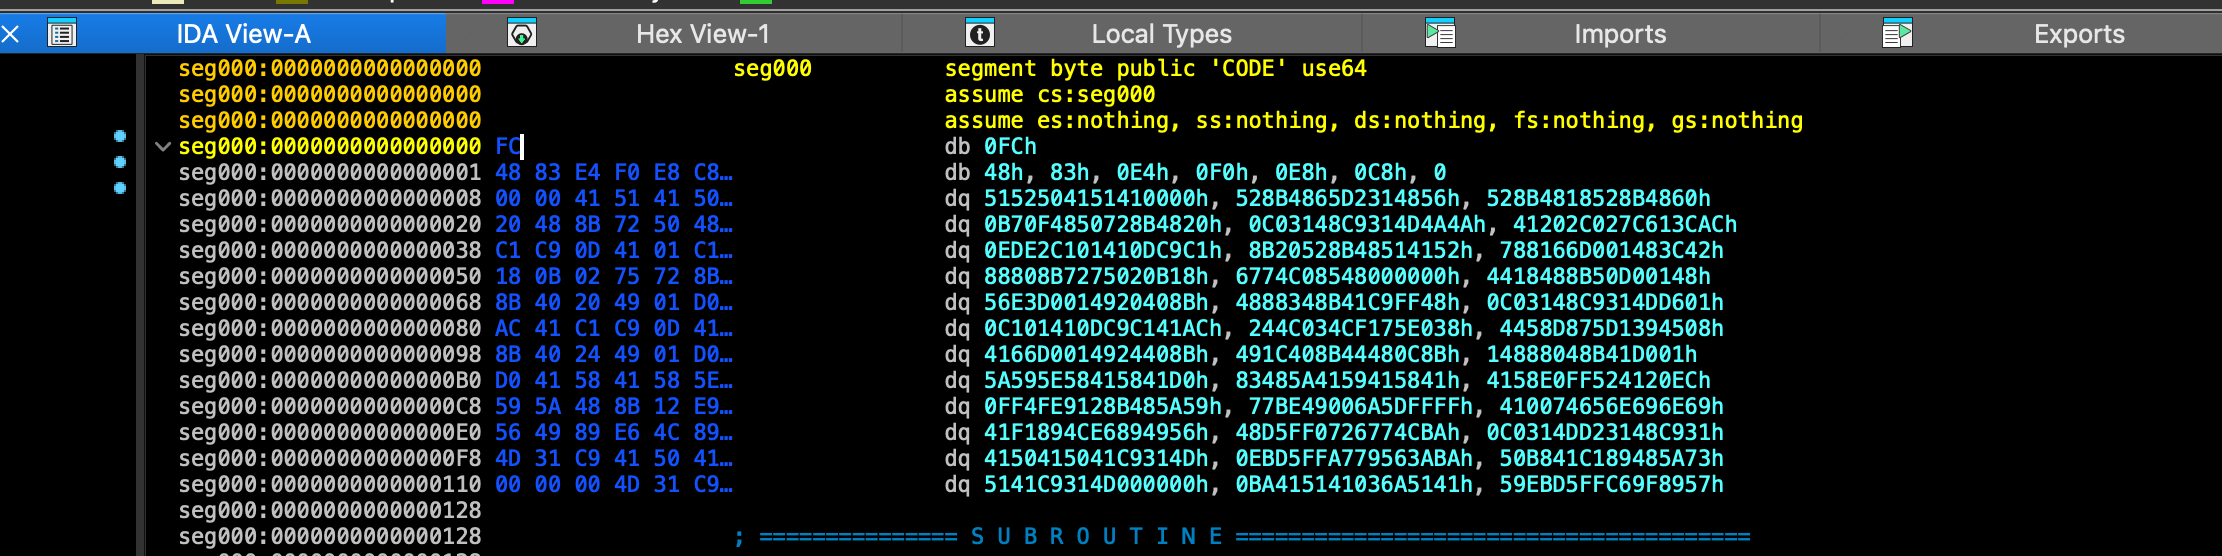Click the top blue dot in left gutter
This screenshot has width=2222, height=556.
click(x=120, y=136)
